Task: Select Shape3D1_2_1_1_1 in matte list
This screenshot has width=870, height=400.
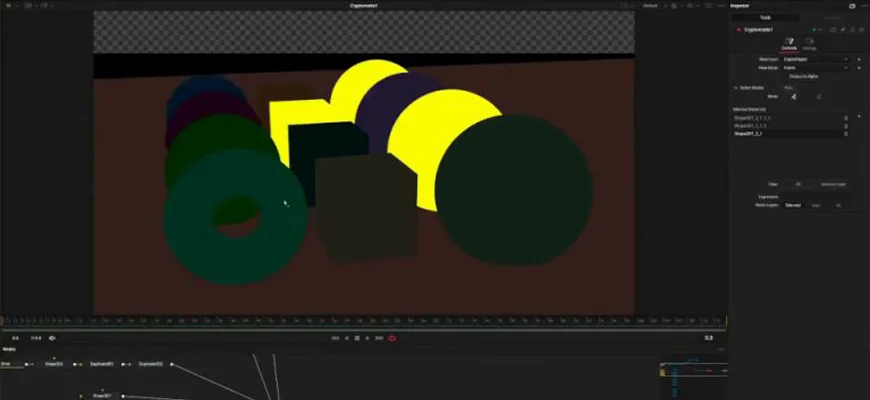Action: click(x=751, y=118)
